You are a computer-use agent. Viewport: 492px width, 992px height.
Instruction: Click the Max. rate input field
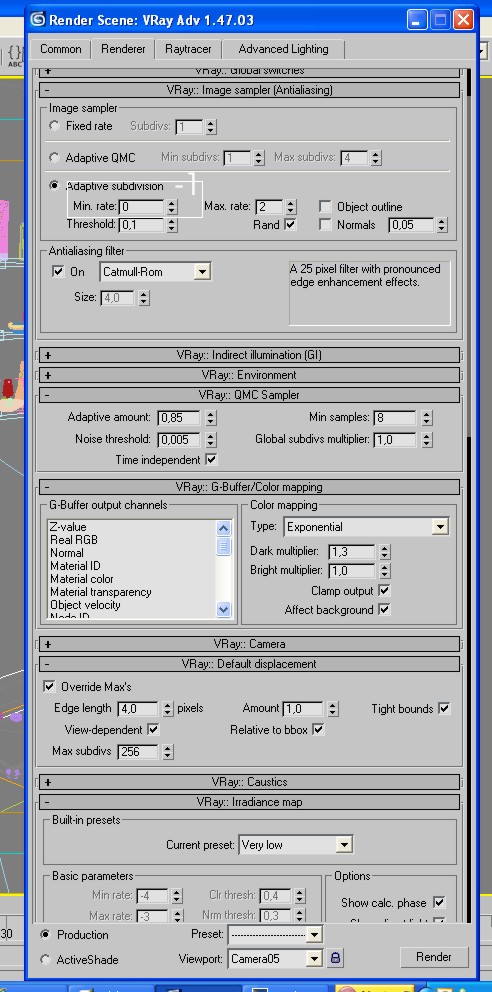tap(269, 206)
